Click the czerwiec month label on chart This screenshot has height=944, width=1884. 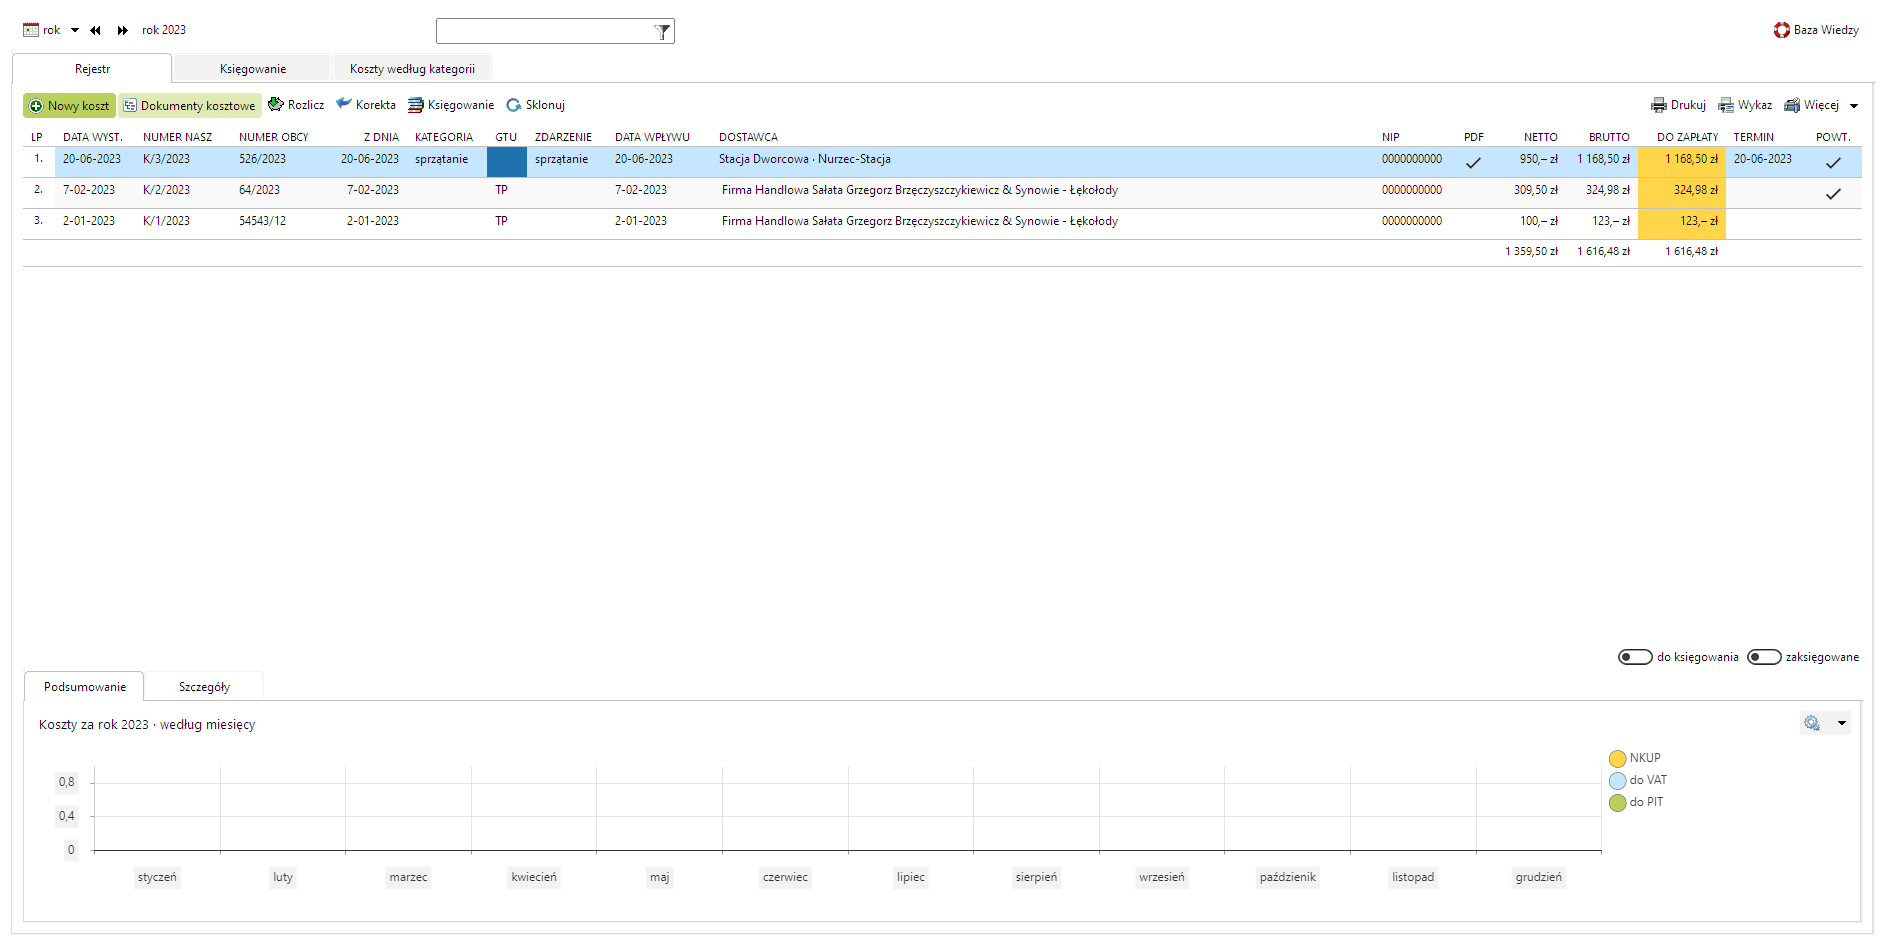(785, 877)
